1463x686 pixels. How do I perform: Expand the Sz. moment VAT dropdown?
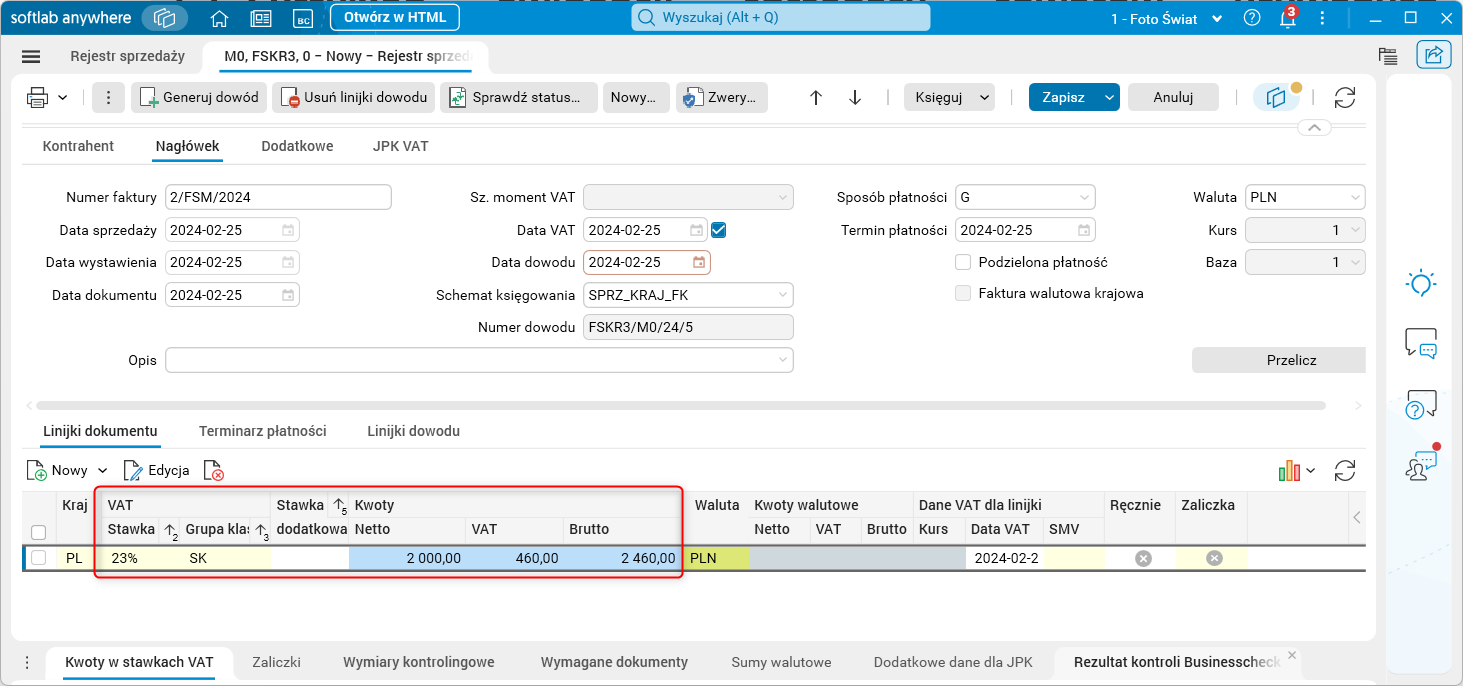point(783,198)
